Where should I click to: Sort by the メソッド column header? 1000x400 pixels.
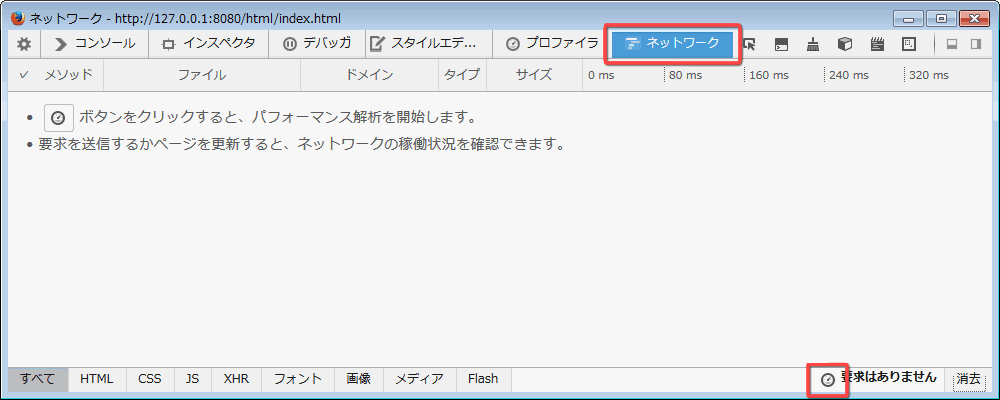(x=68, y=75)
